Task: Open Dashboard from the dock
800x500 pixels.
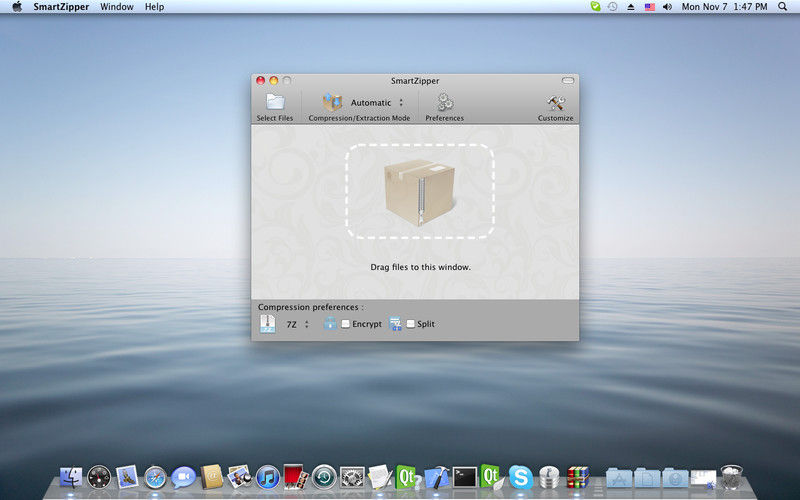Action: 99,478
